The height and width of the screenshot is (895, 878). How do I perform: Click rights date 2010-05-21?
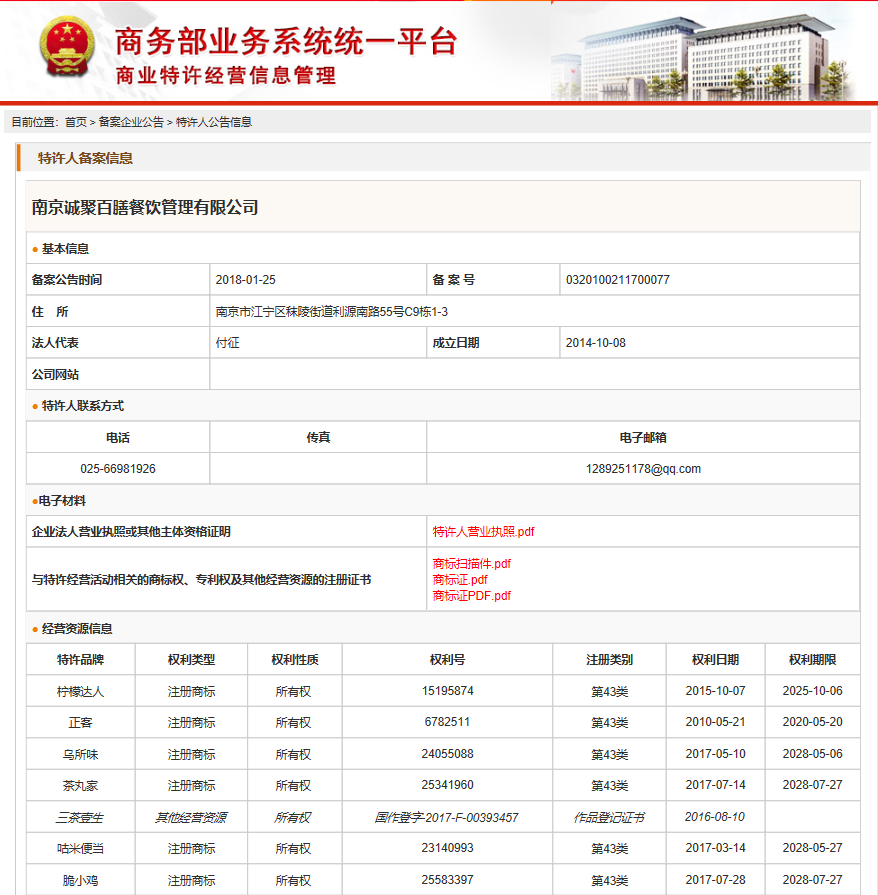[x=715, y=722]
